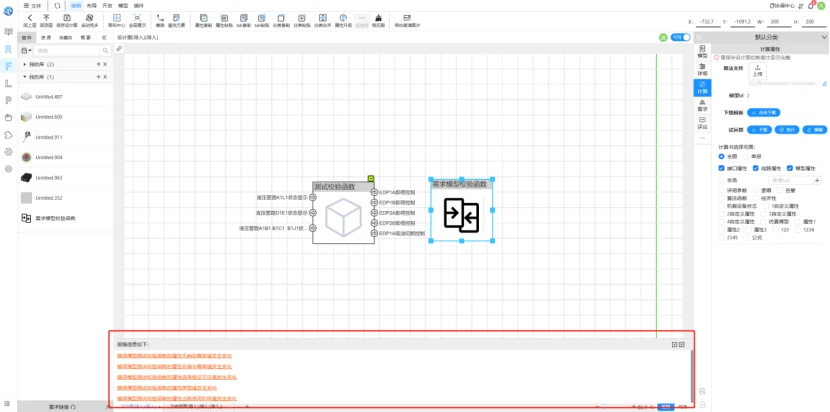This screenshot has width=830, height=412.
Task: Click the refresh icon beside 文件
Action: click(57, 5)
